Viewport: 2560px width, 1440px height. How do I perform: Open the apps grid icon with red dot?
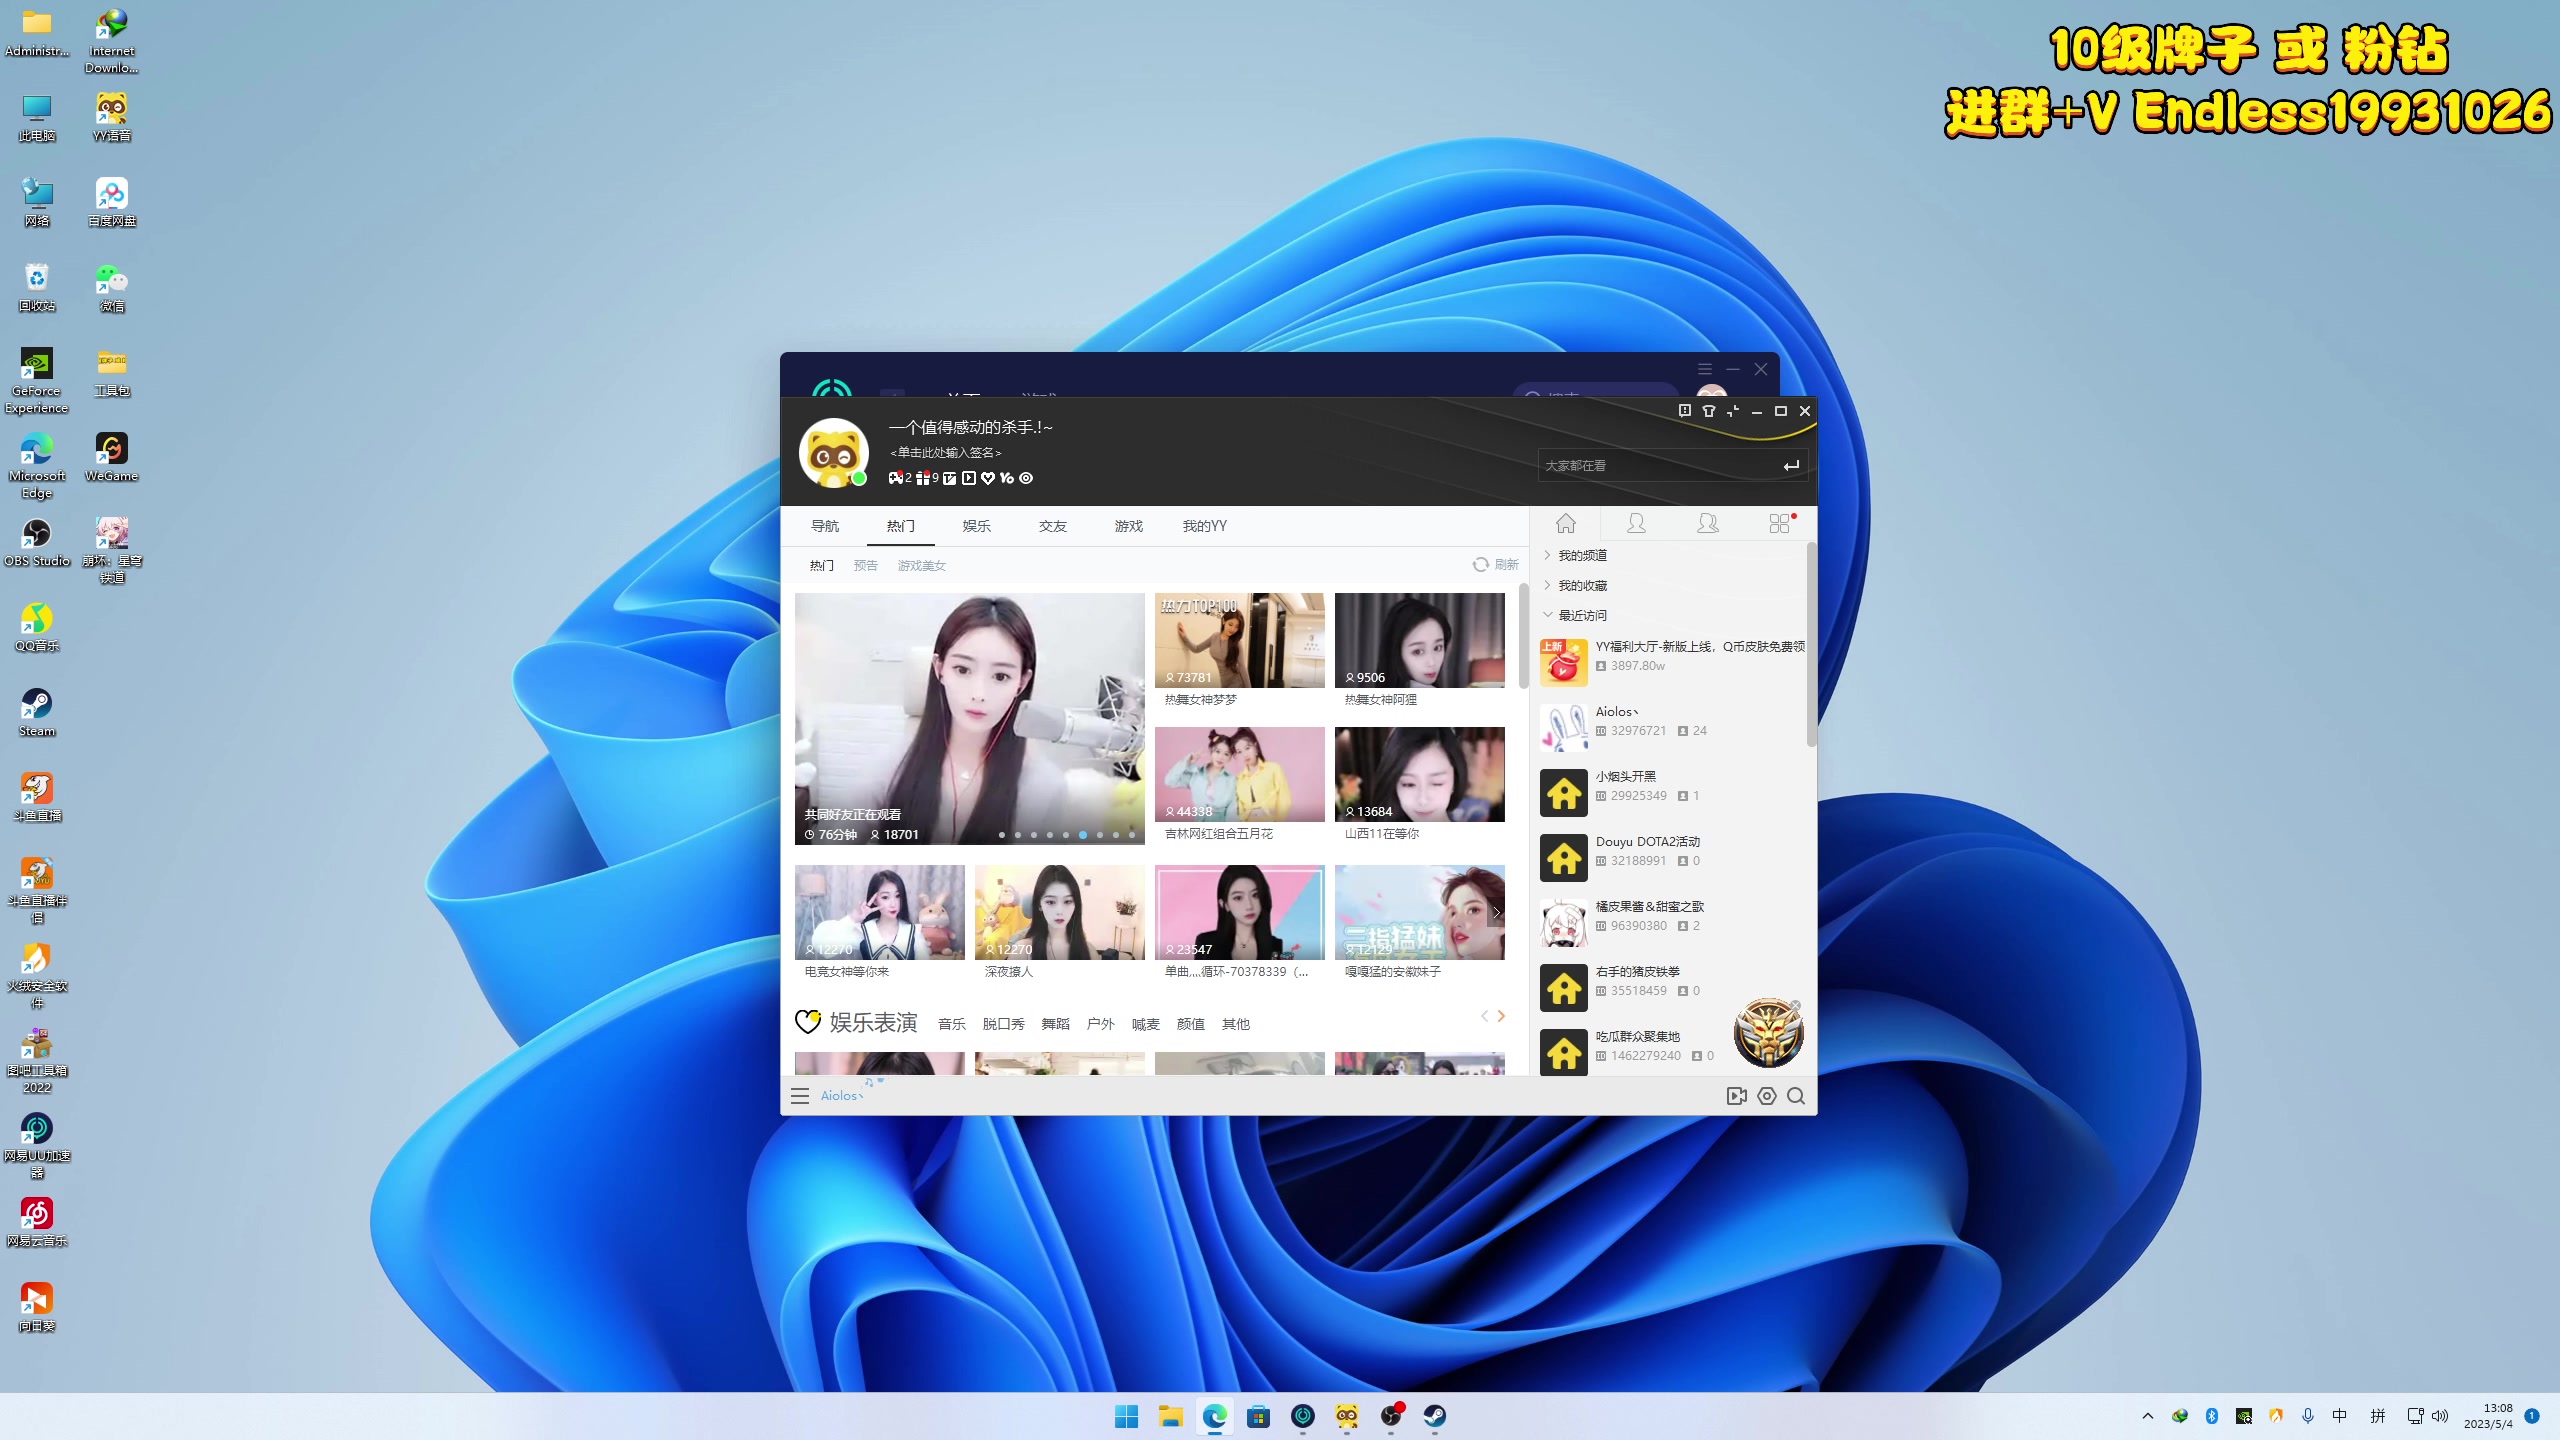click(x=1780, y=523)
